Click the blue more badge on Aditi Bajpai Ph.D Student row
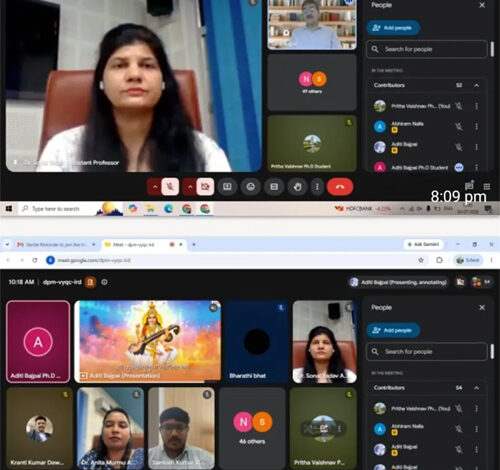500x470 pixels. click(459, 167)
